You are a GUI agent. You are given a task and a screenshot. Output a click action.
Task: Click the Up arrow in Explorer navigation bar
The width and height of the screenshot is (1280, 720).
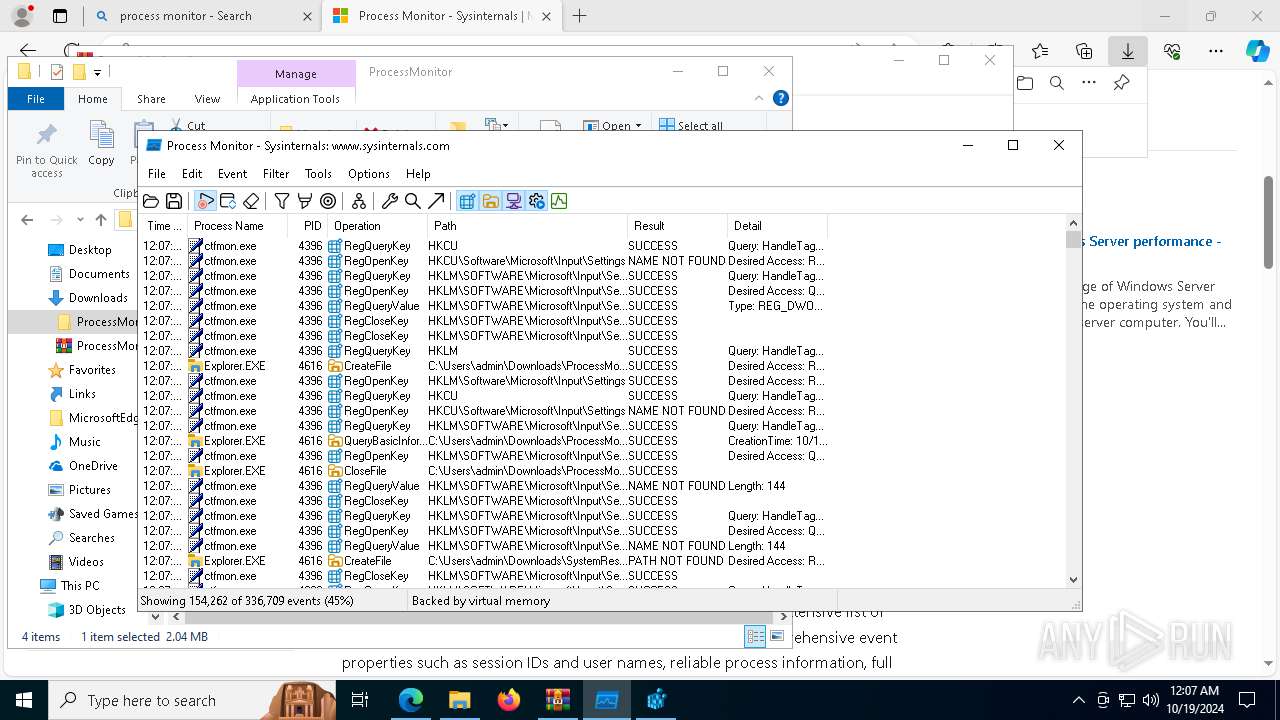(x=100, y=220)
